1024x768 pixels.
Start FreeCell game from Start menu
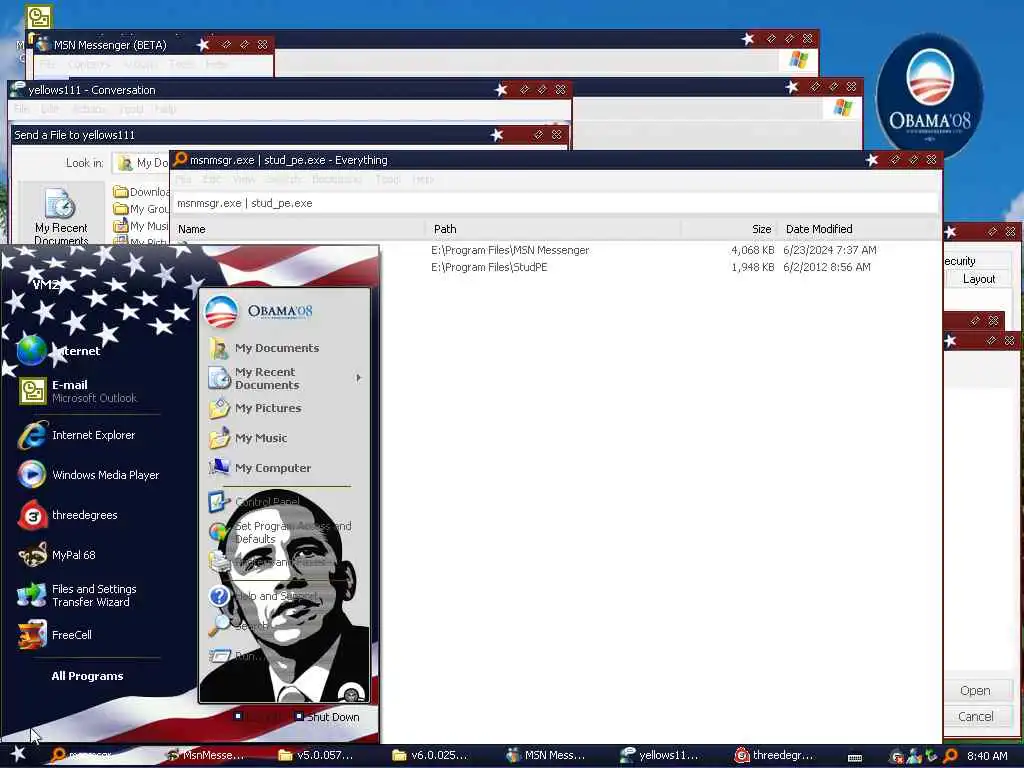[x=55, y=635]
